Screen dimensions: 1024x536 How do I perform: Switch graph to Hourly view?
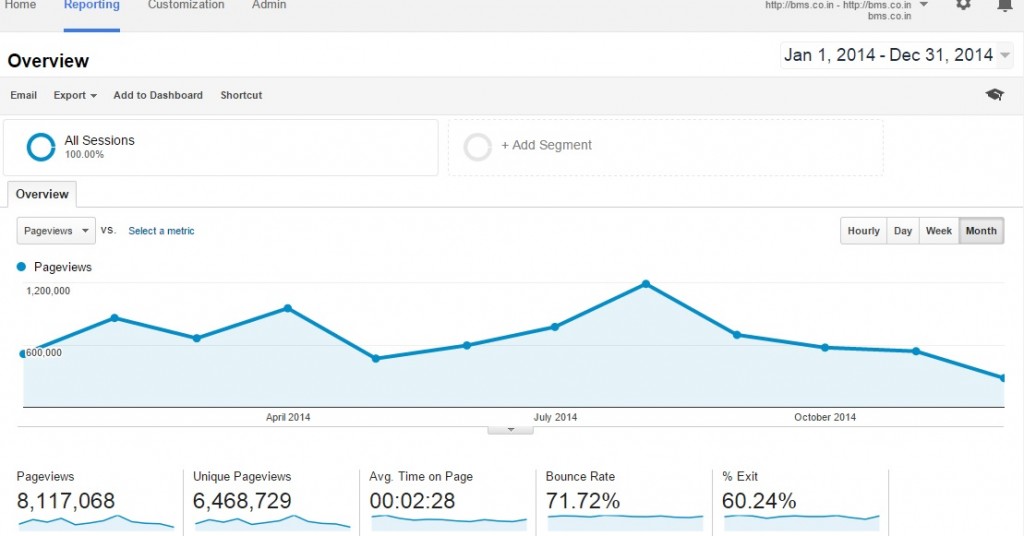[863, 231]
